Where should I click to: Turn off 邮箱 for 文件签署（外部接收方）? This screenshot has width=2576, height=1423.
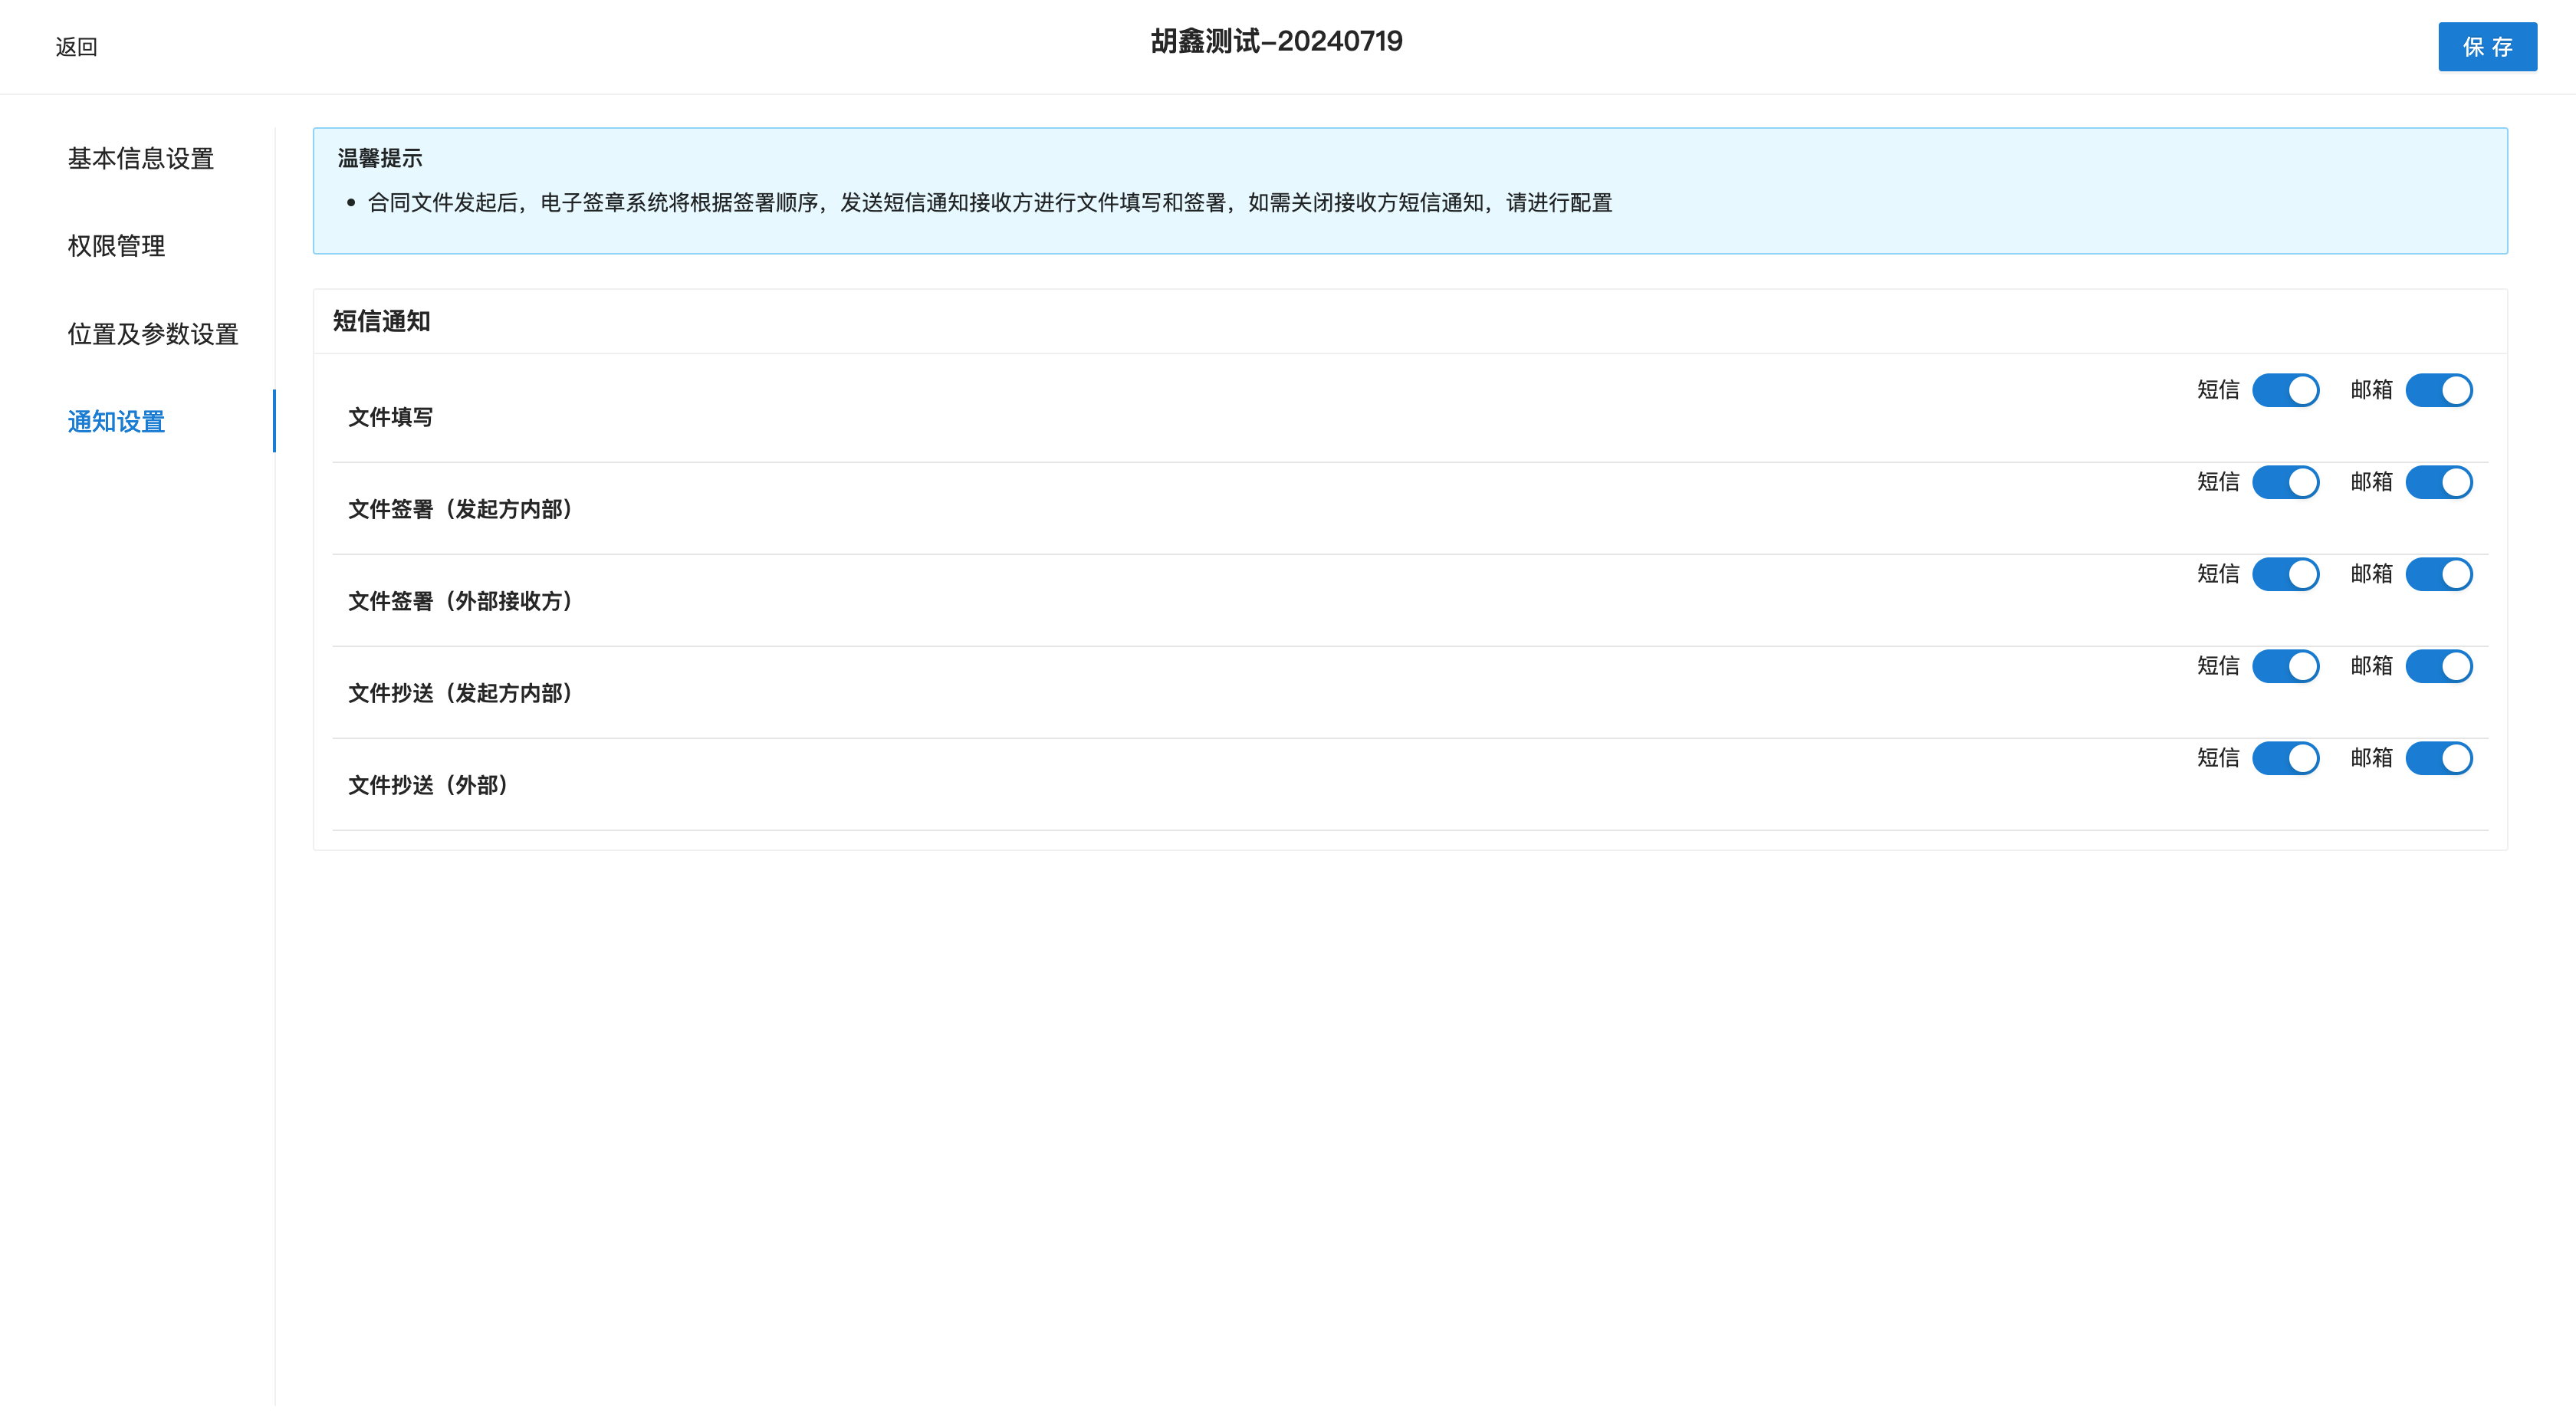[x=2438, y=574]
